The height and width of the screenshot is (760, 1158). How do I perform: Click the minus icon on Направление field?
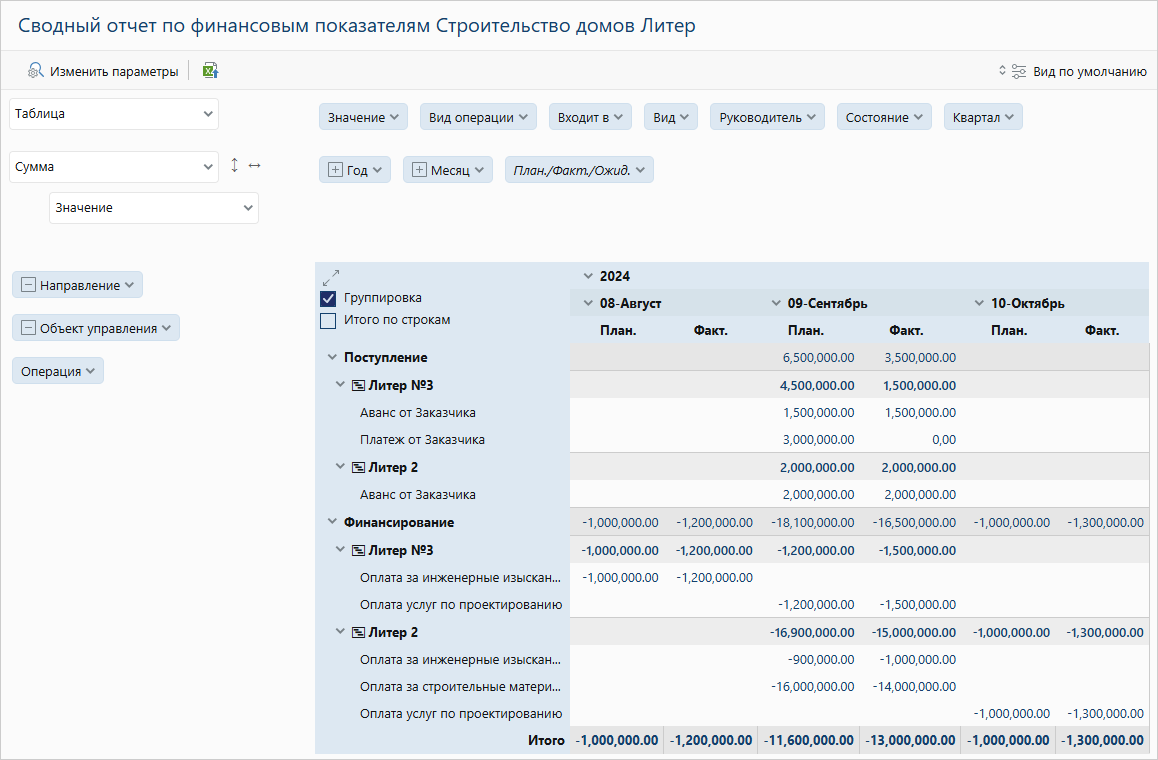28,286
